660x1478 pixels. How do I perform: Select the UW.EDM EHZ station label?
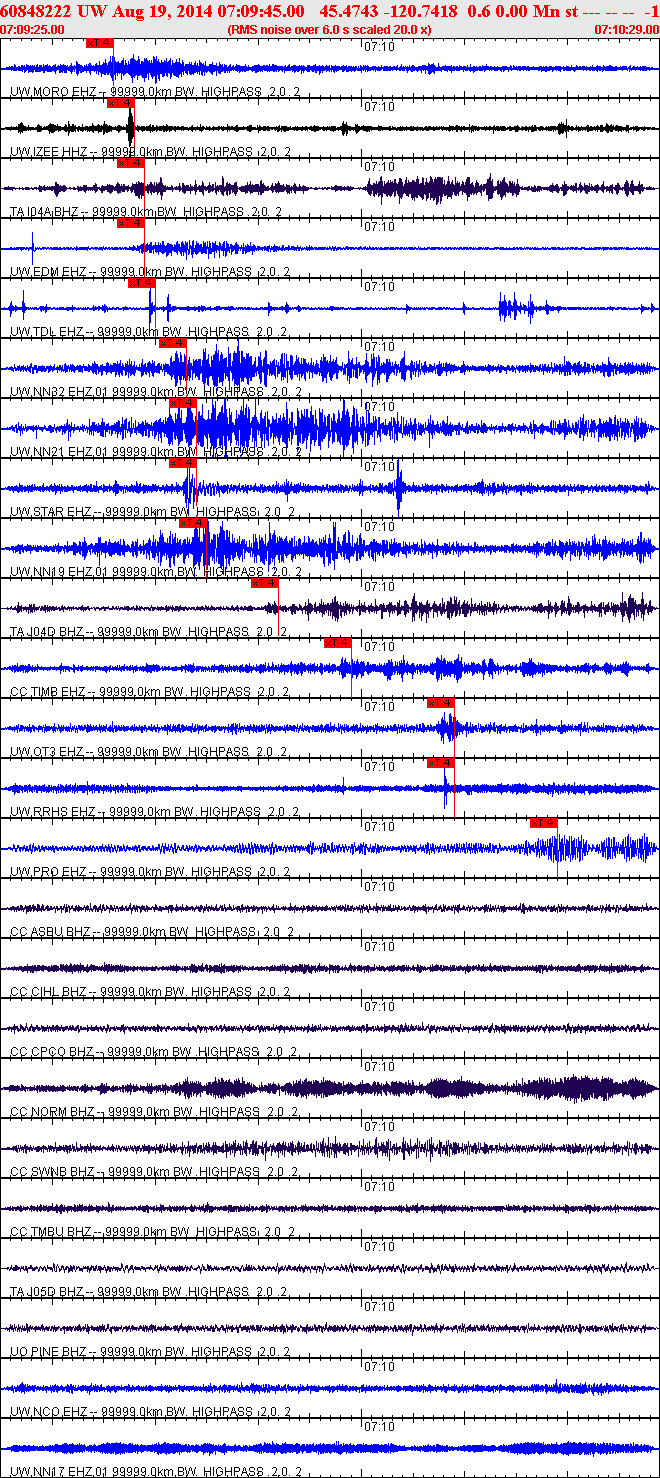47,272
